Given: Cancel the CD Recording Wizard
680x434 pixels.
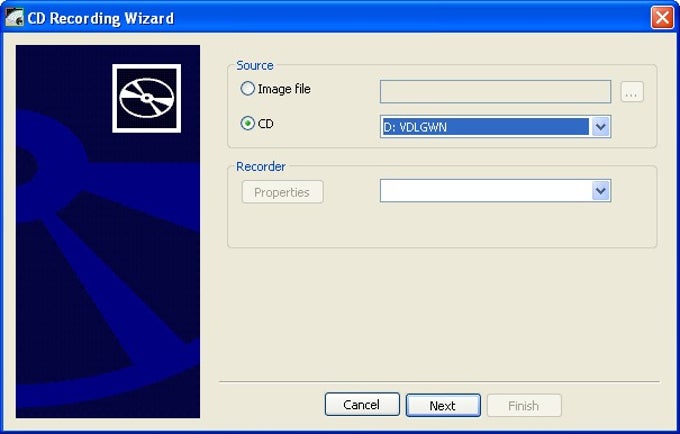Looking at the screenshot, I should 362,405.
